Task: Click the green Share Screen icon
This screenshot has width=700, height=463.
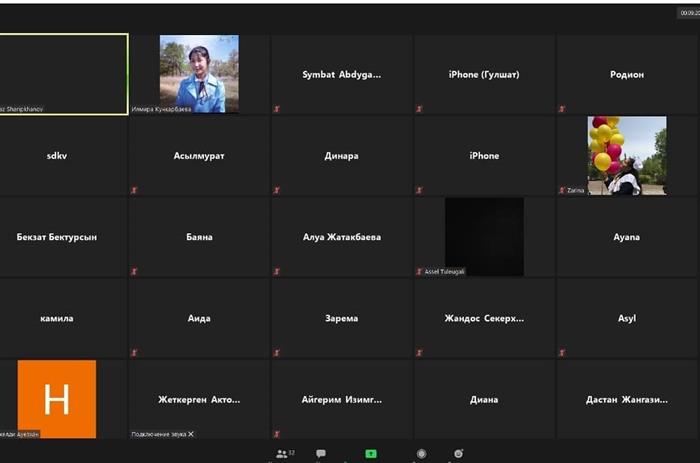Action: pos(371,454)
